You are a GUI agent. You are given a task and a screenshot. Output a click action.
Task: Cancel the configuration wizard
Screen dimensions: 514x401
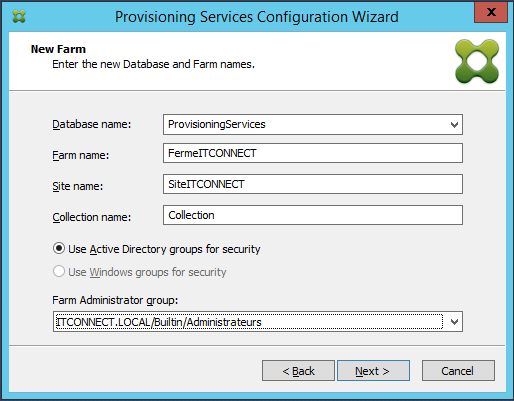tap(458, 371)
